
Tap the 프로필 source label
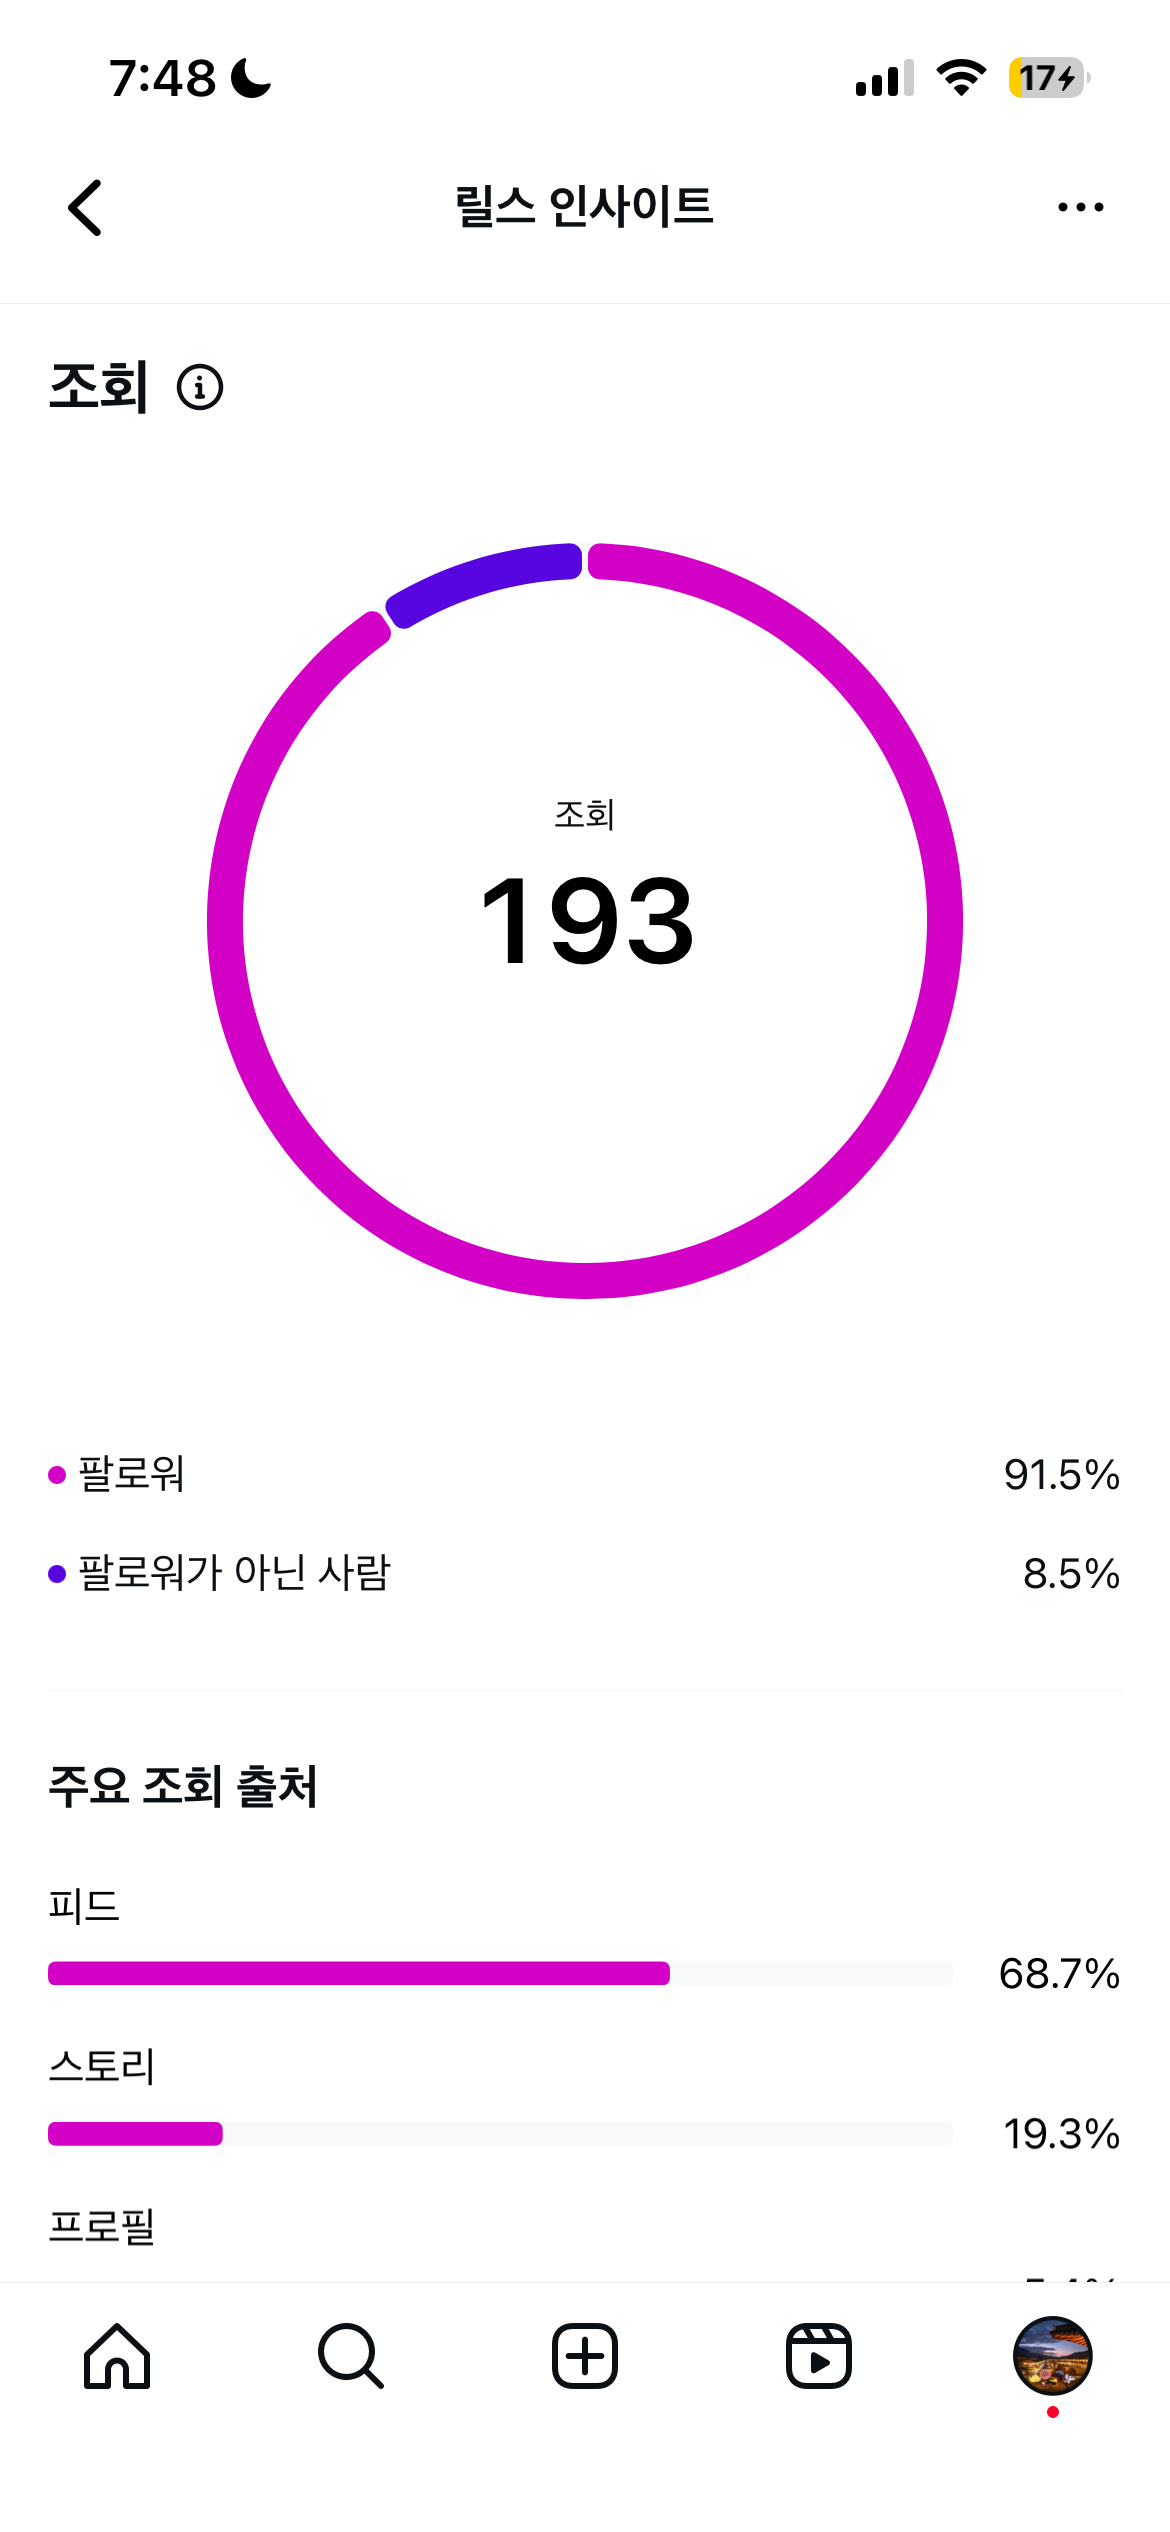click(102, 2227)
